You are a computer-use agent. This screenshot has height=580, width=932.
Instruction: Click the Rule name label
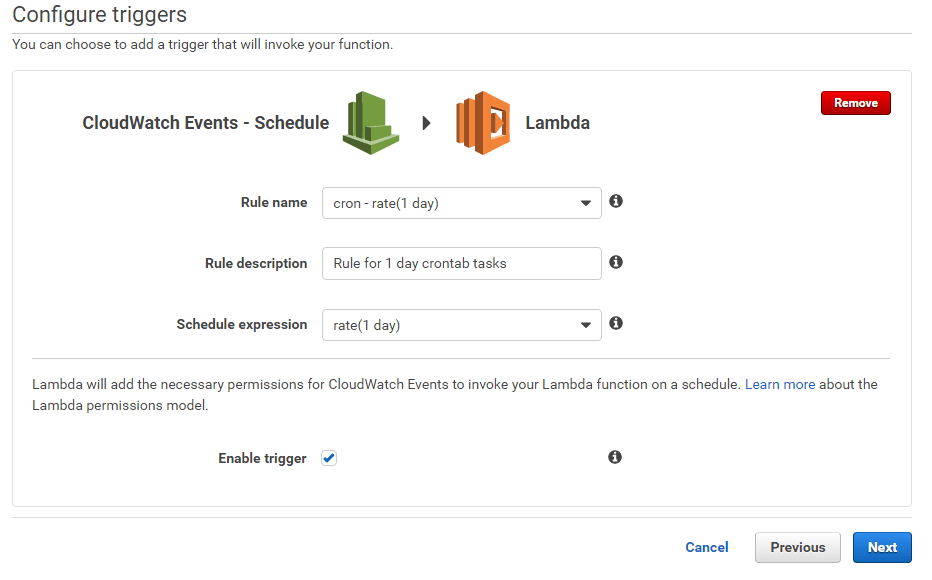coord(274,203)
